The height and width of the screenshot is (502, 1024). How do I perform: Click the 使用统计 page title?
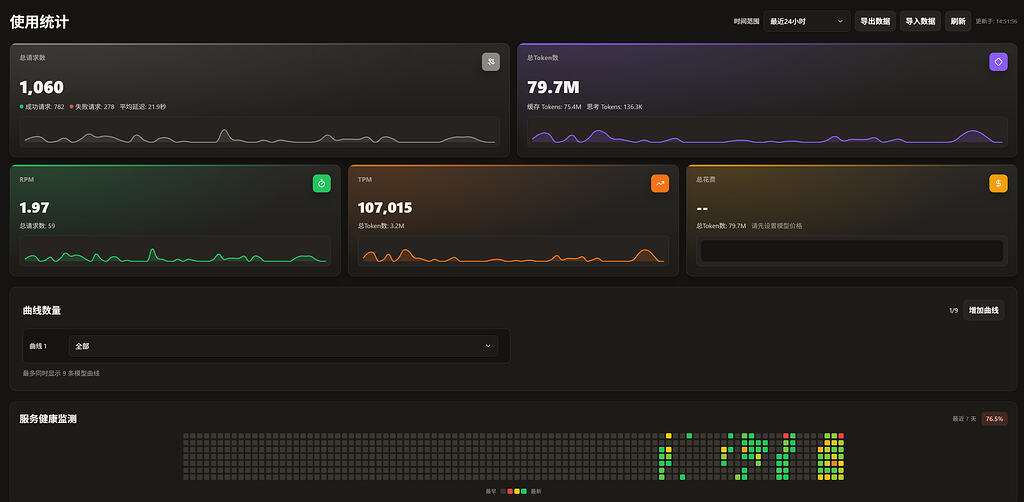tap(39, 22)
